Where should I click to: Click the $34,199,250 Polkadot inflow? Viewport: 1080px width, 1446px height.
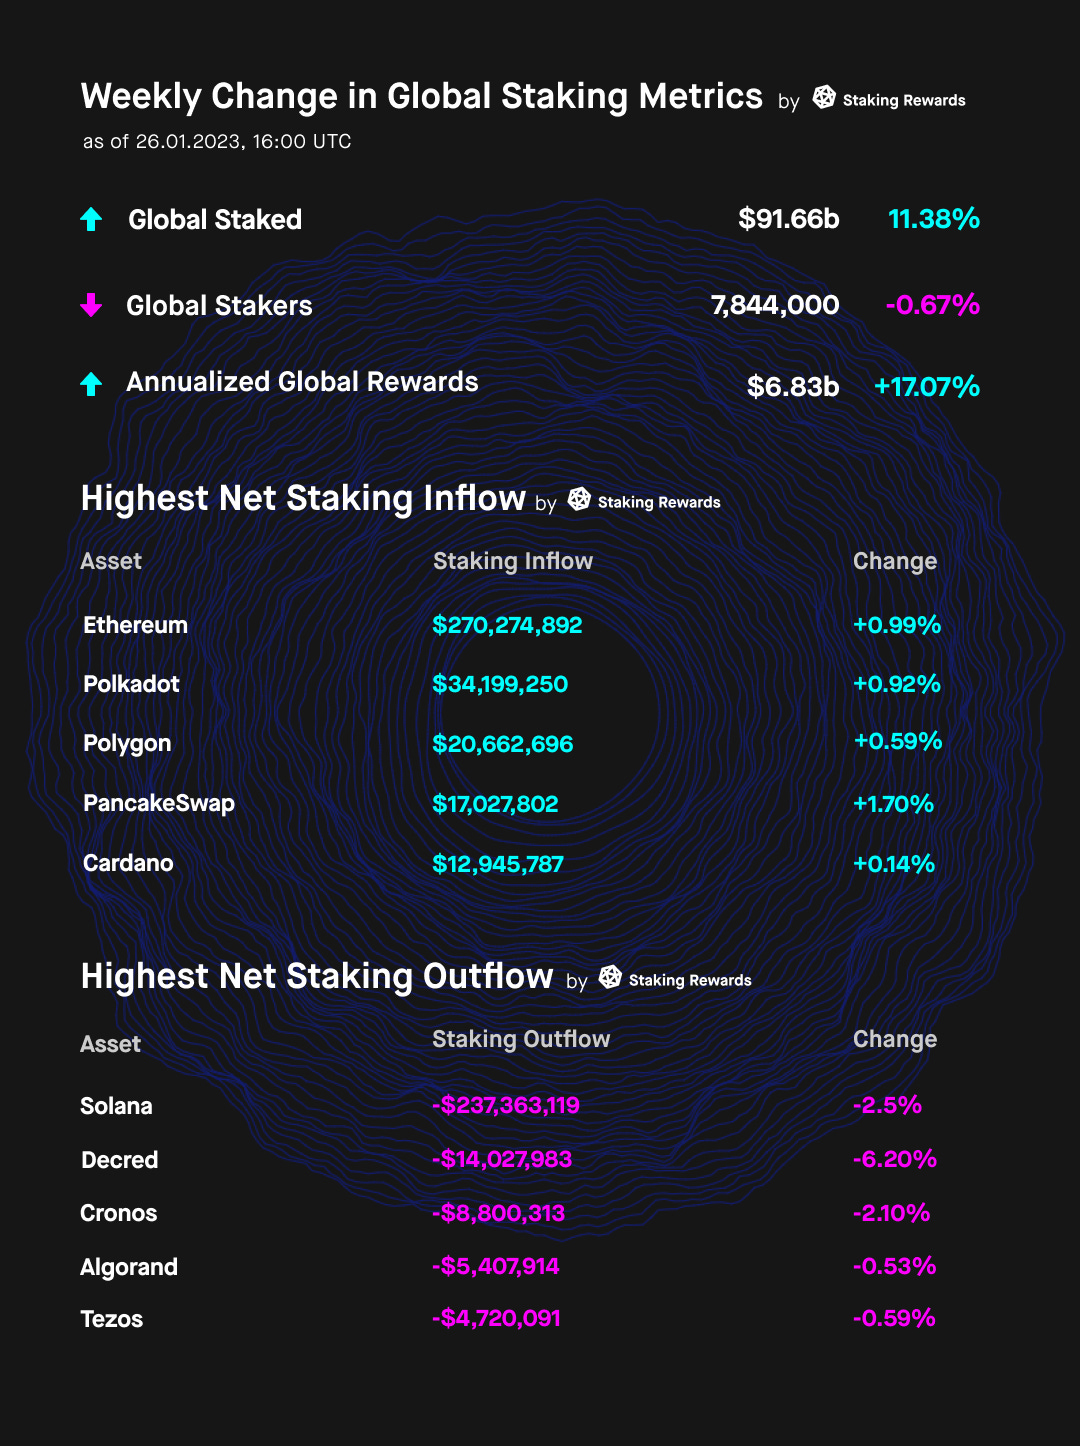[500, 684]
